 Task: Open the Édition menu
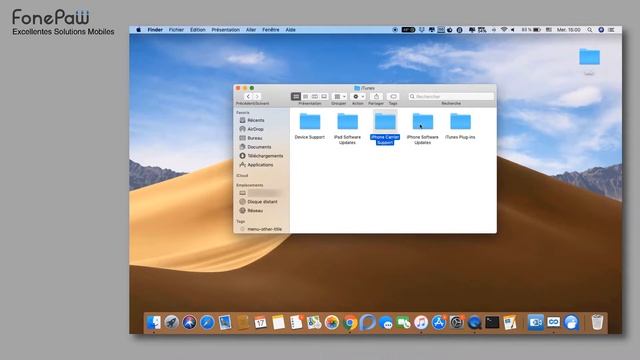pos(198,30)
